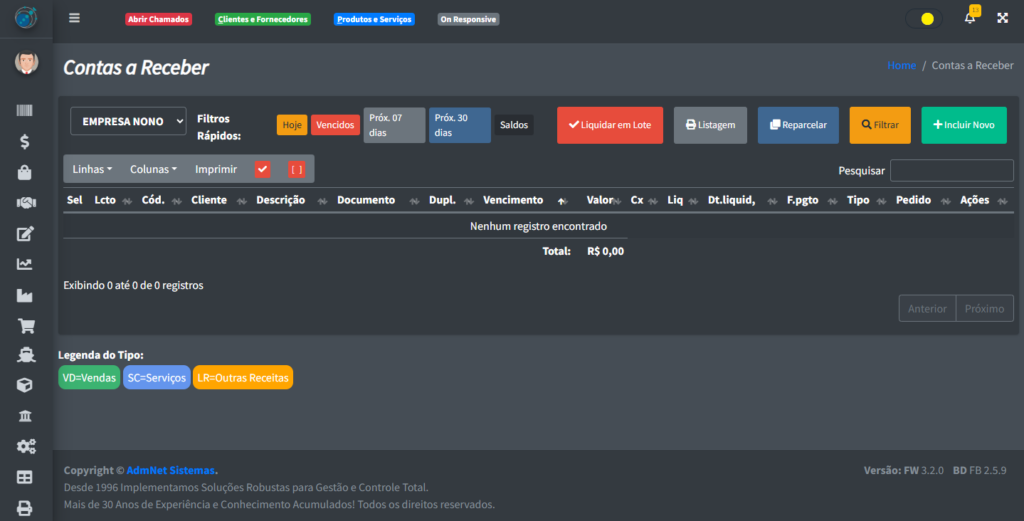
Task: Toggle the dark mode switch
Action: click(x=922, y=19)
